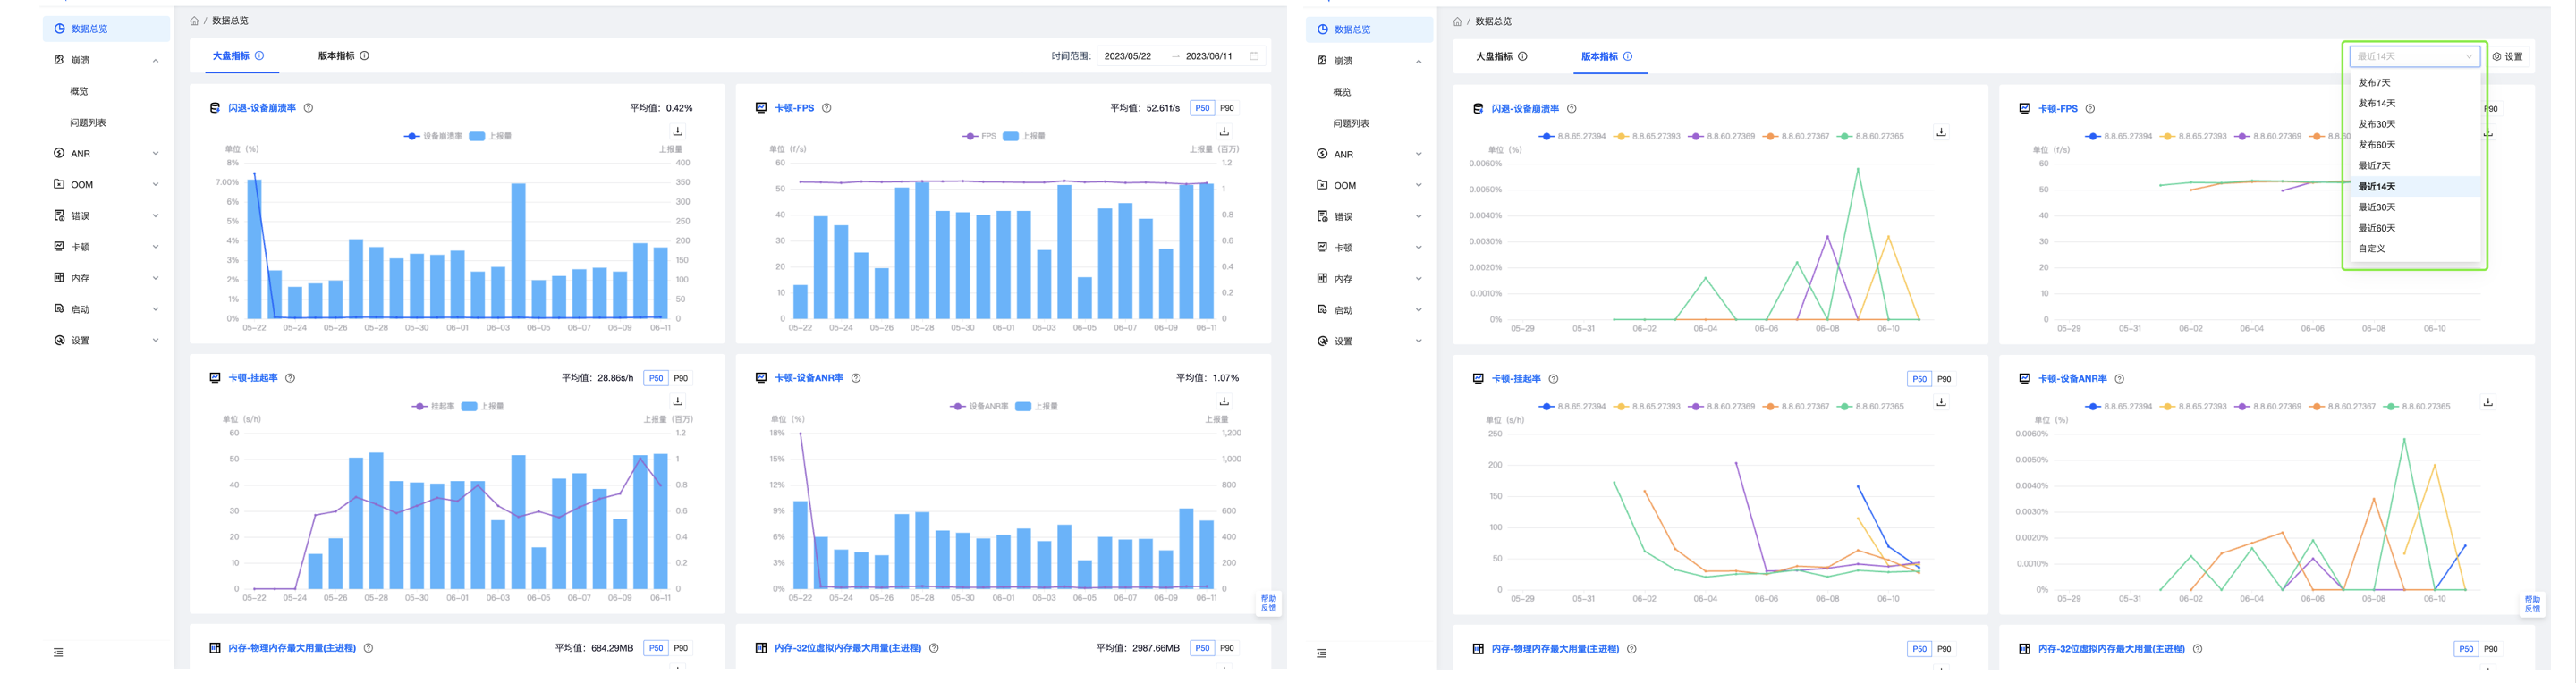The image size is (2576, 683).
Task: Select P50 on the 内存-物理内存最大用量 card in 版本指标 view
Action: point(1919,649)
